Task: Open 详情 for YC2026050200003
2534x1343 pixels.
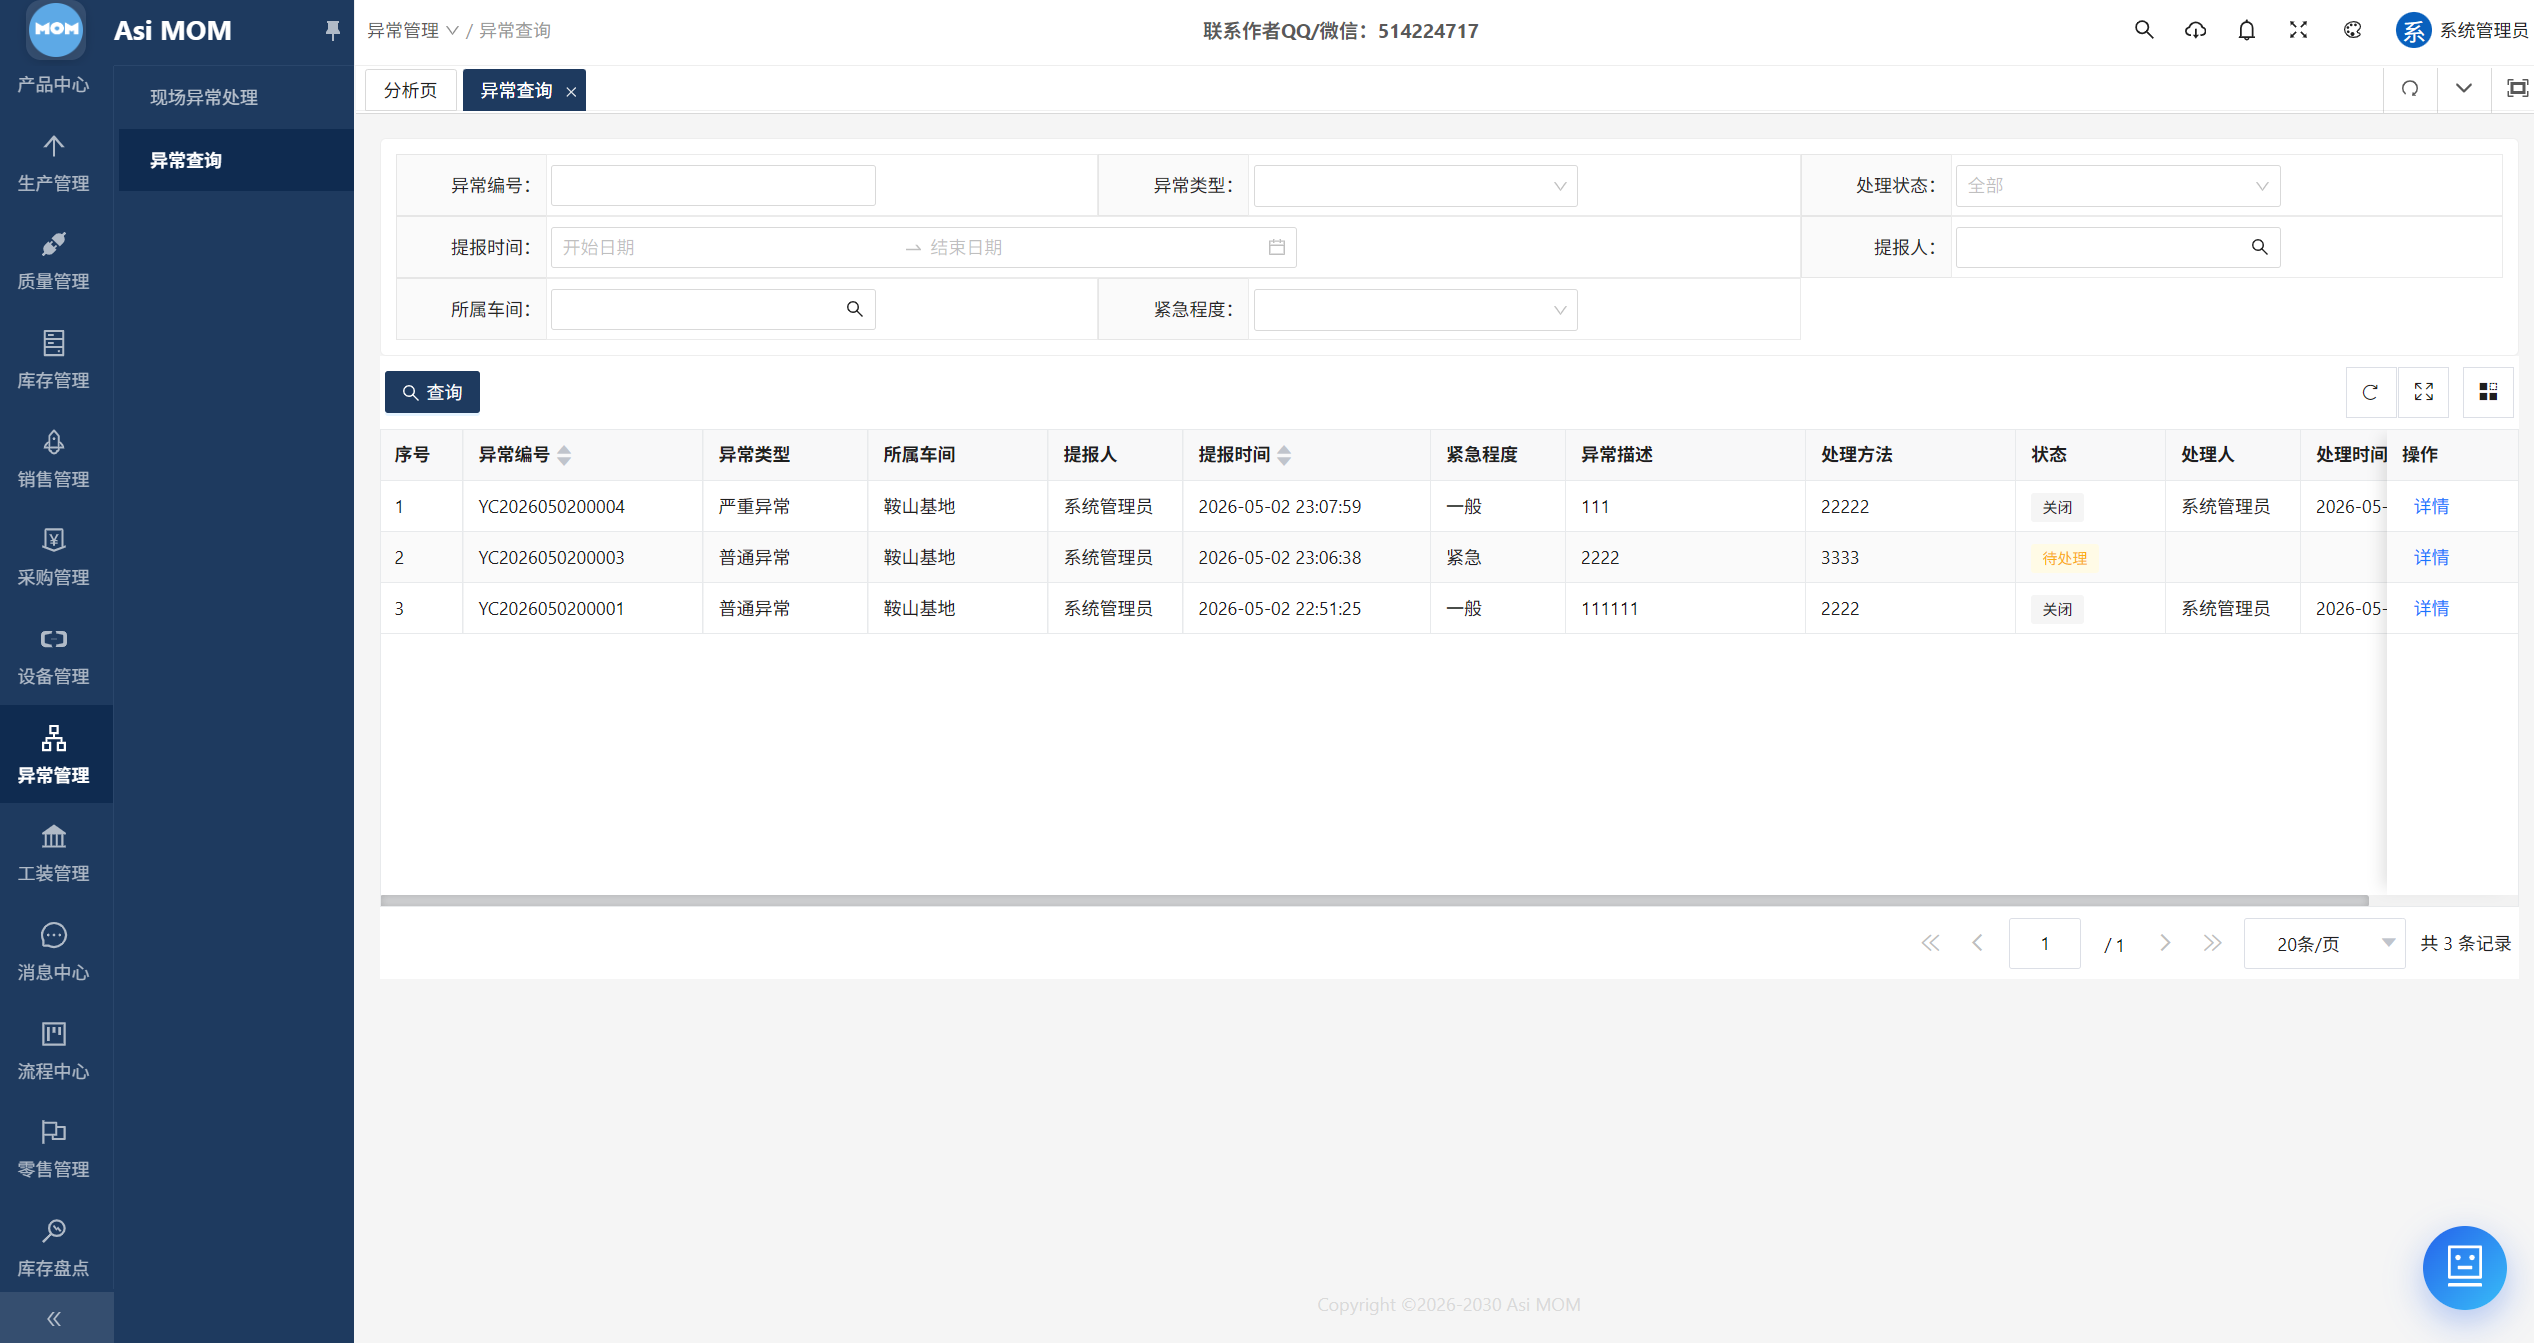Action: [x=2431, y=557]
